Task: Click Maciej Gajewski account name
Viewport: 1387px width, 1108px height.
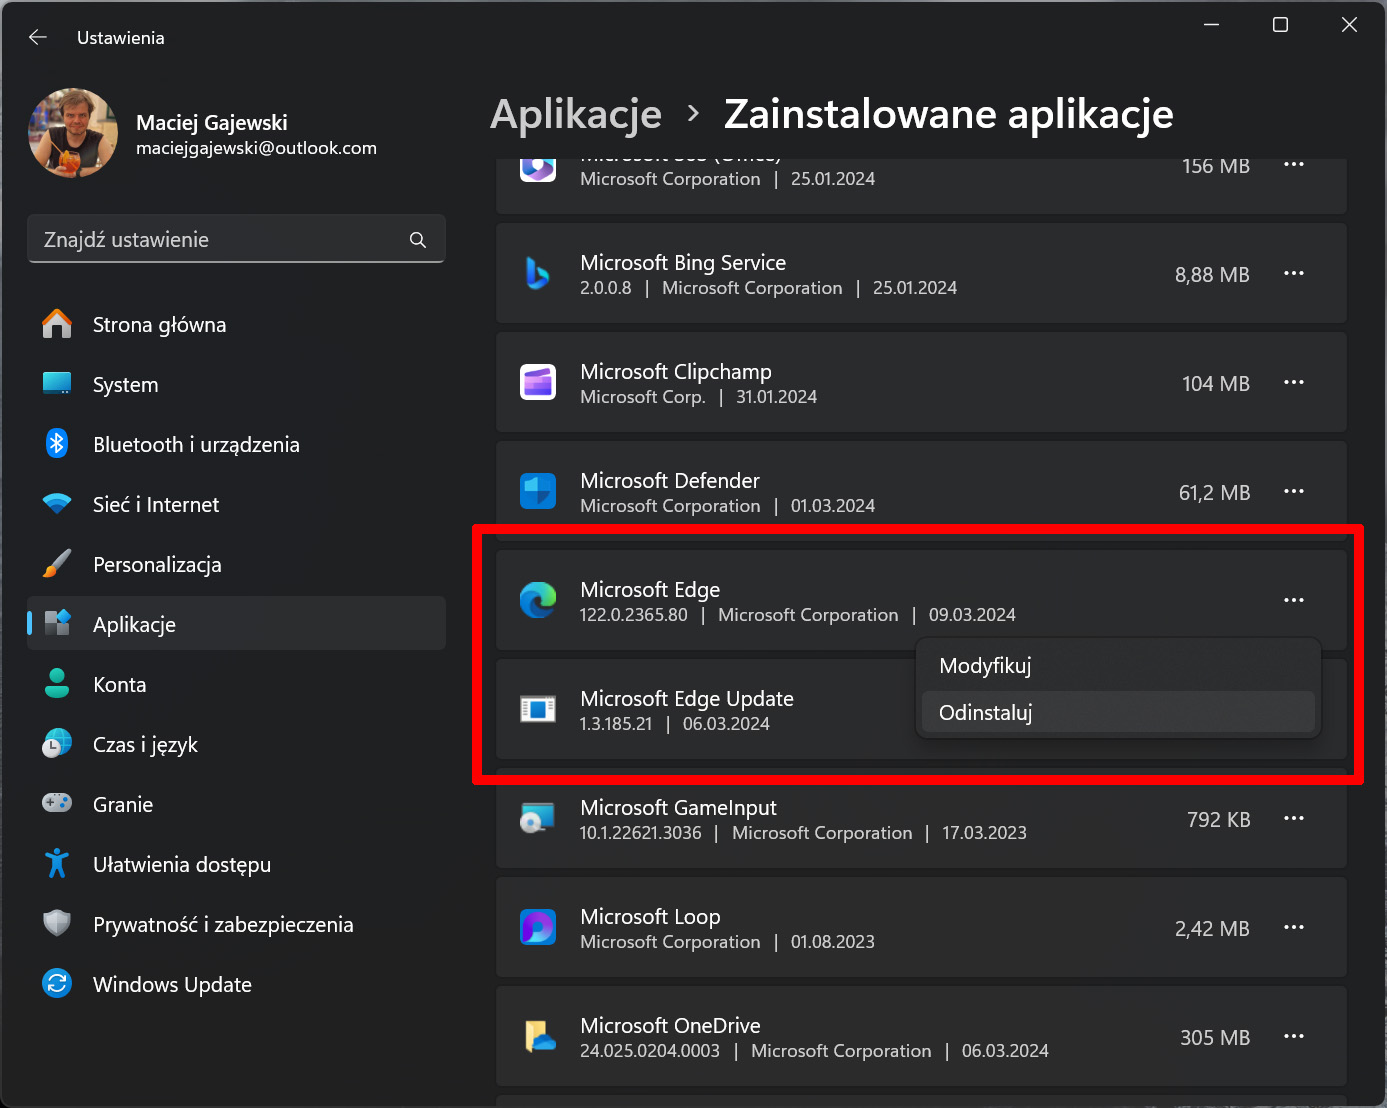Action: [x=212, y=122]
